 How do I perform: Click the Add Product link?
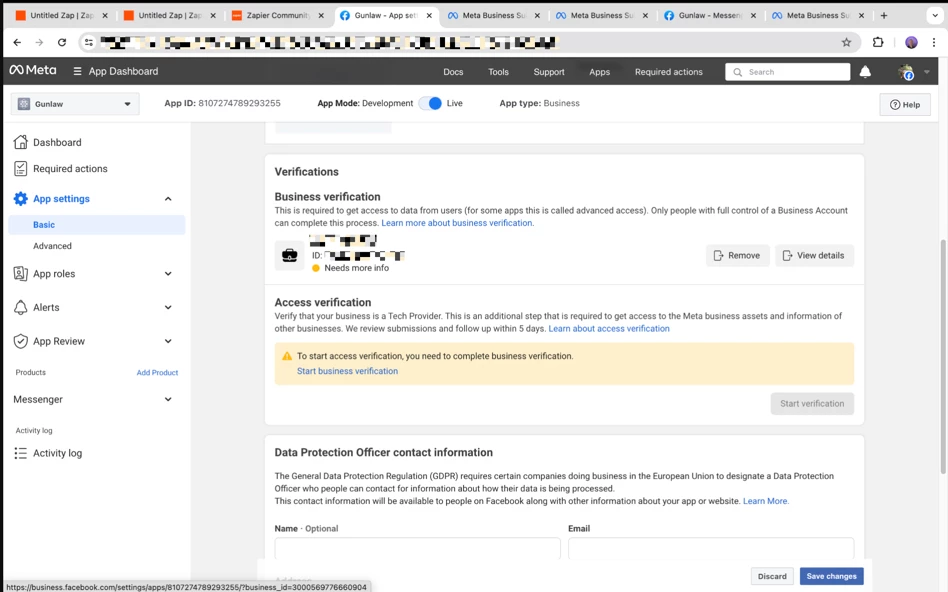point(157,372)
